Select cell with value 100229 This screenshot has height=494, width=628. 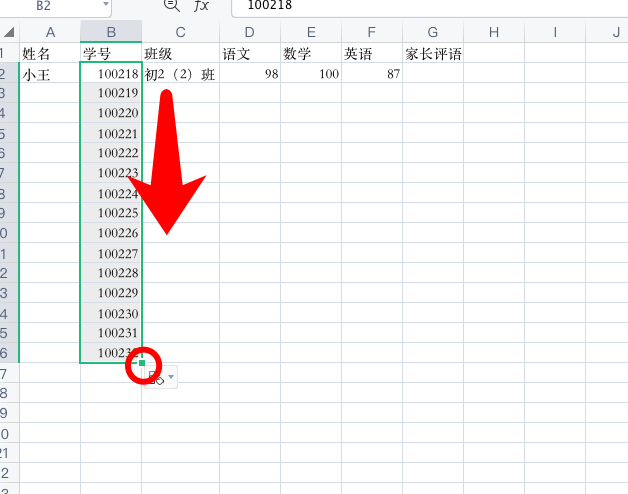[x=111, y=293]
